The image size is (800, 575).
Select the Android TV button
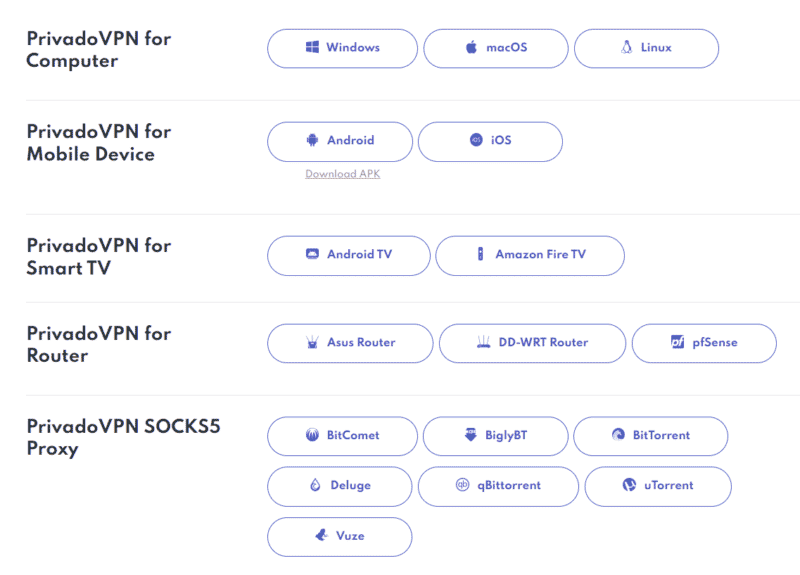coord(349,256)
